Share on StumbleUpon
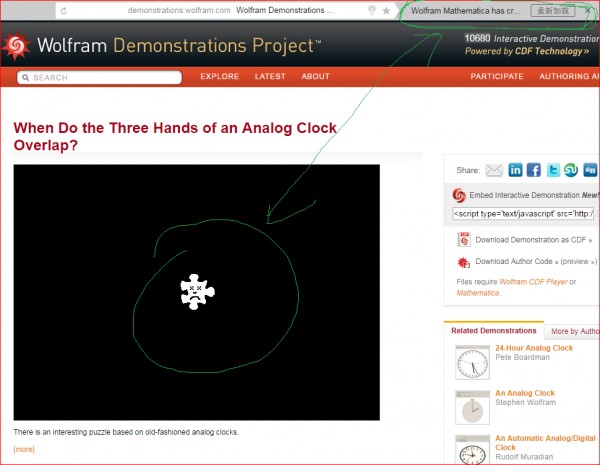The width and height of the screenshot is (600, 465). [571, 170]
